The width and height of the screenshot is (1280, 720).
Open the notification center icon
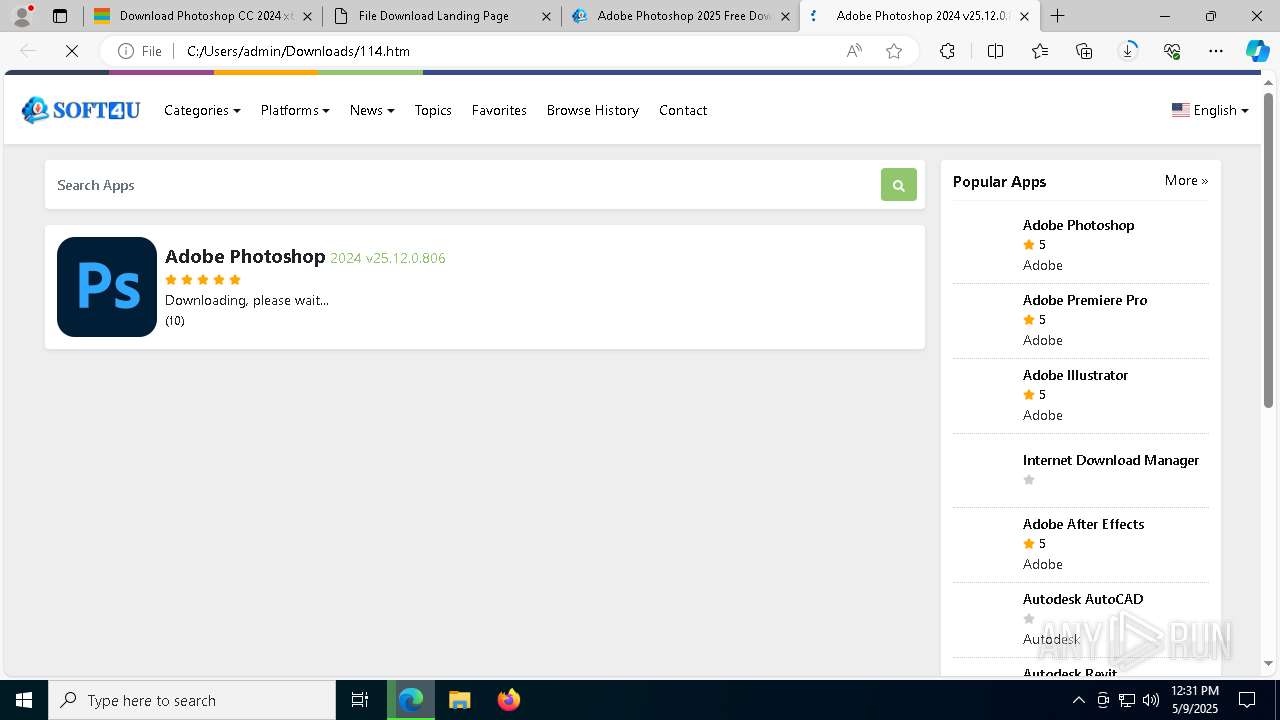(x=1248, y=700)
